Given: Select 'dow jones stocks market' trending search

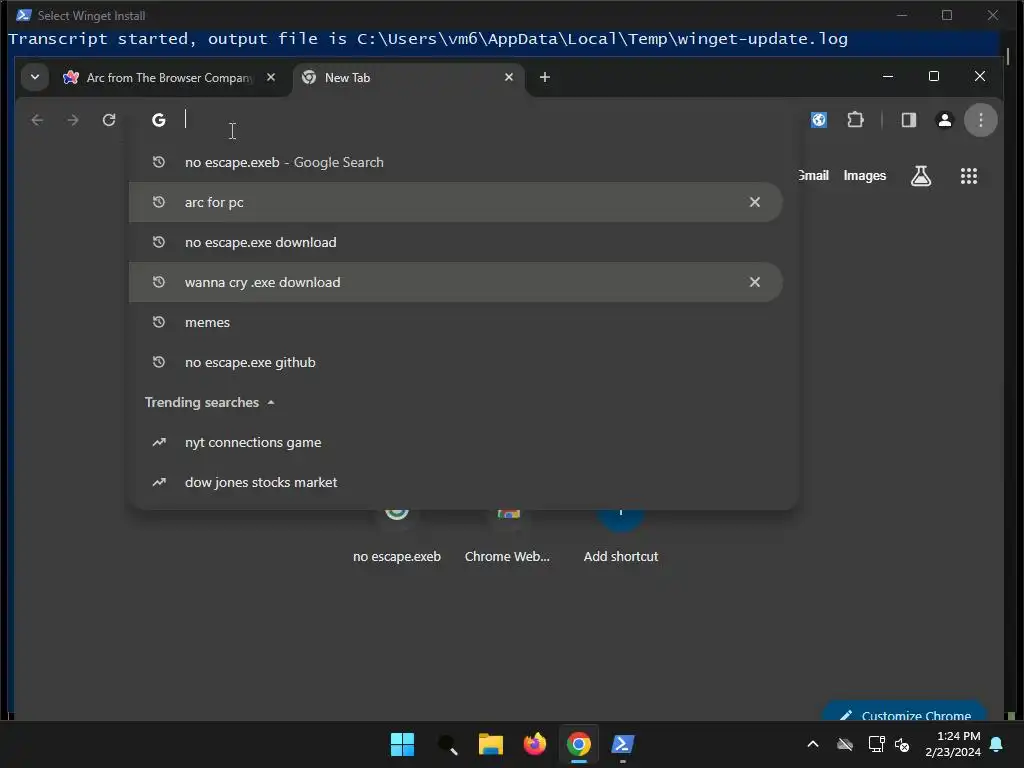Looking at the screenshot, I should pyautogui.click(x=455, y=483).
